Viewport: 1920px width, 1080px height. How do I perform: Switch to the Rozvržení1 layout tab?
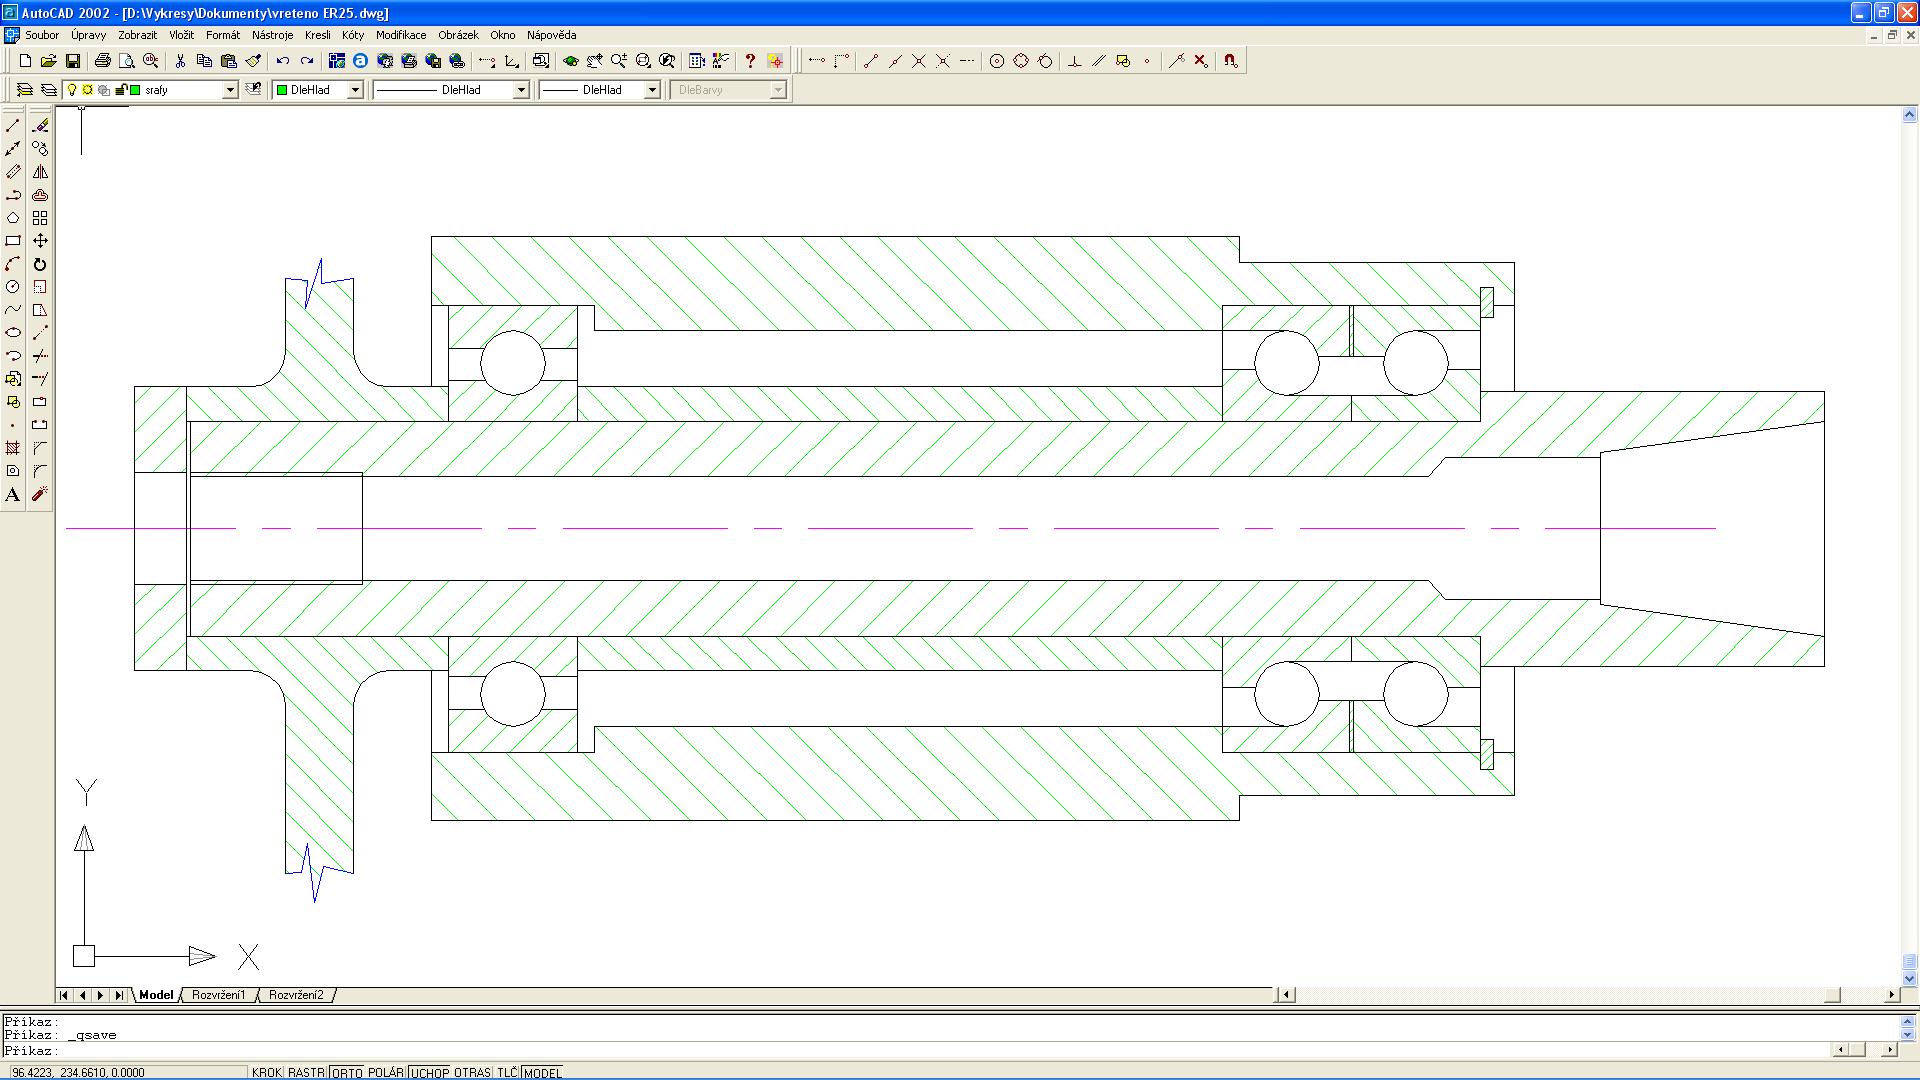(218, 995)
